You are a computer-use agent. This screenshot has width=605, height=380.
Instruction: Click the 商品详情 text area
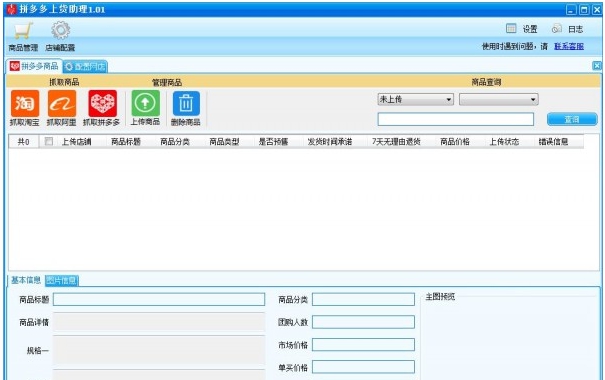[x=159, y=322]
